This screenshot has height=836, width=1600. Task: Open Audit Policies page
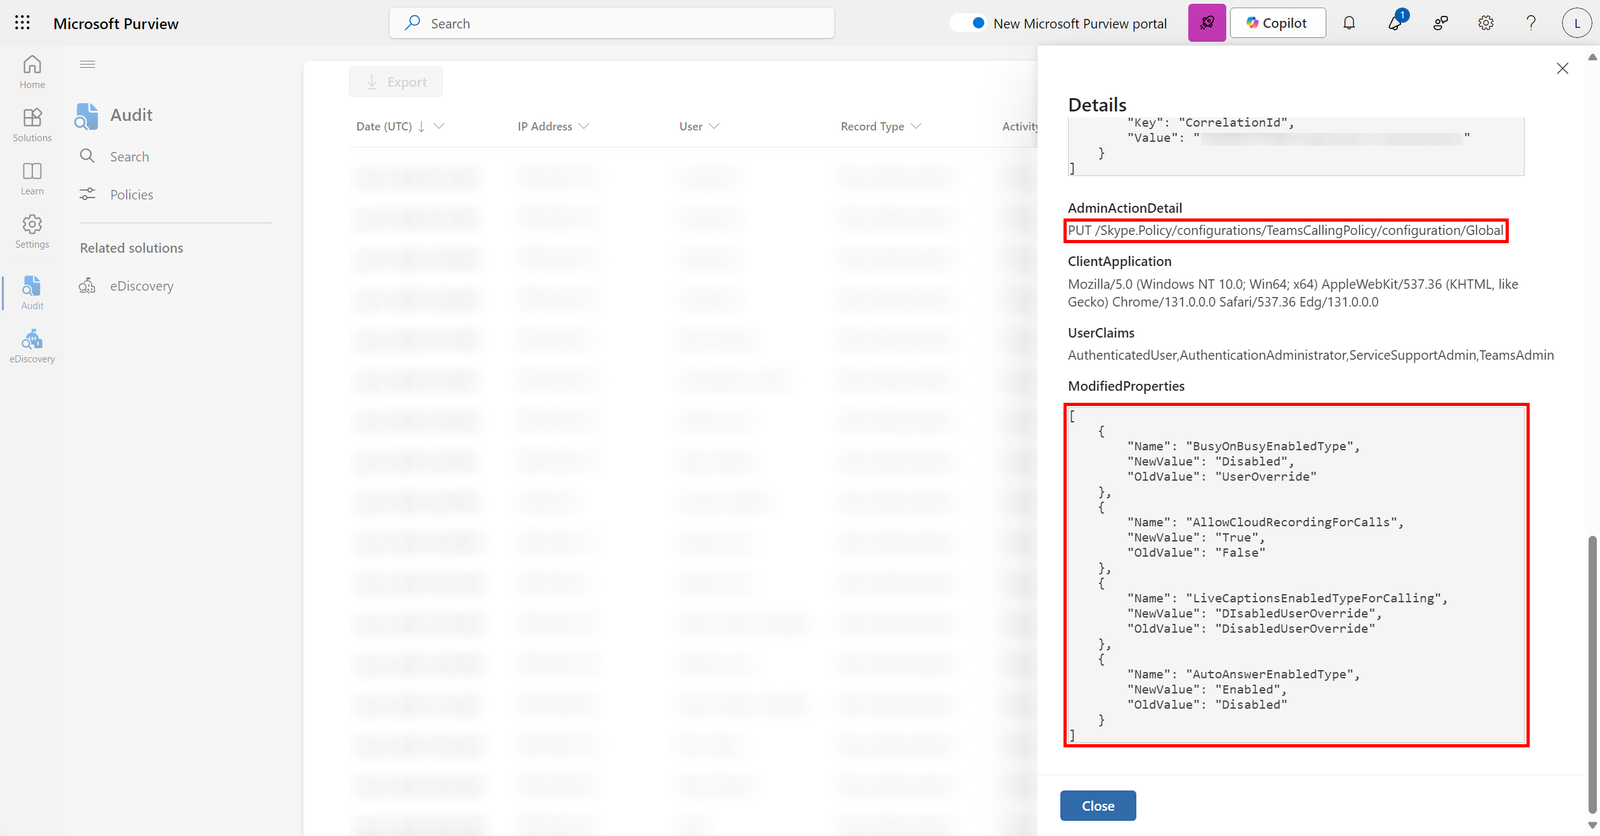pos(131,195)
